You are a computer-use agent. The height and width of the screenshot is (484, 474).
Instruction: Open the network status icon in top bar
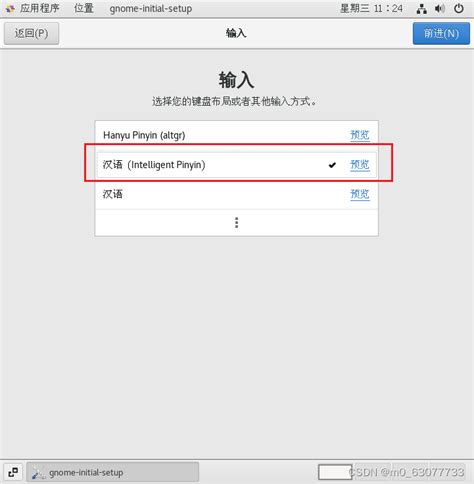(422, 9)
